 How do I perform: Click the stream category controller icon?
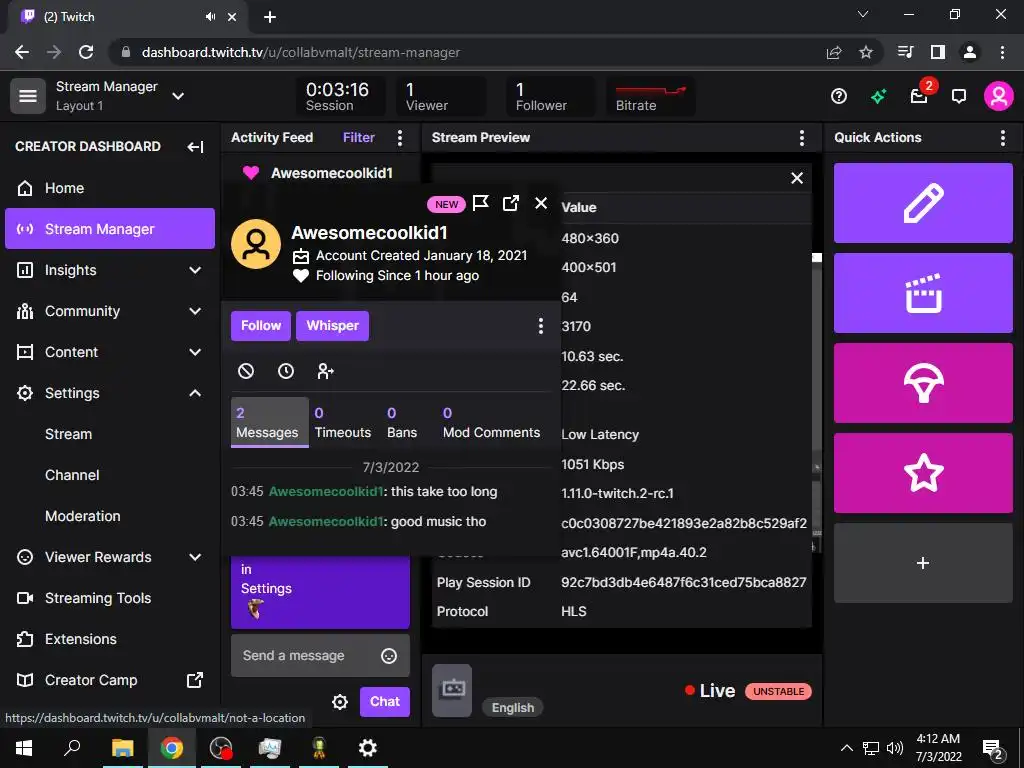[452, 690]
